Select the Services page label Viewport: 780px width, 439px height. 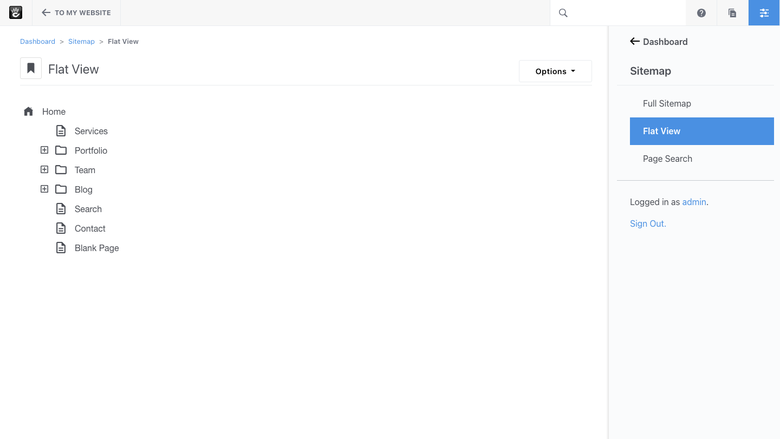(91, 131)
